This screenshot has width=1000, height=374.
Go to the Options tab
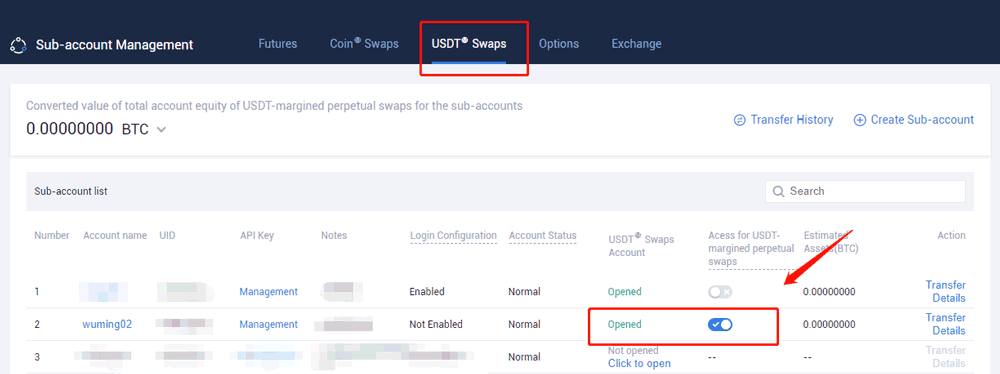click(x=559, y=44)
